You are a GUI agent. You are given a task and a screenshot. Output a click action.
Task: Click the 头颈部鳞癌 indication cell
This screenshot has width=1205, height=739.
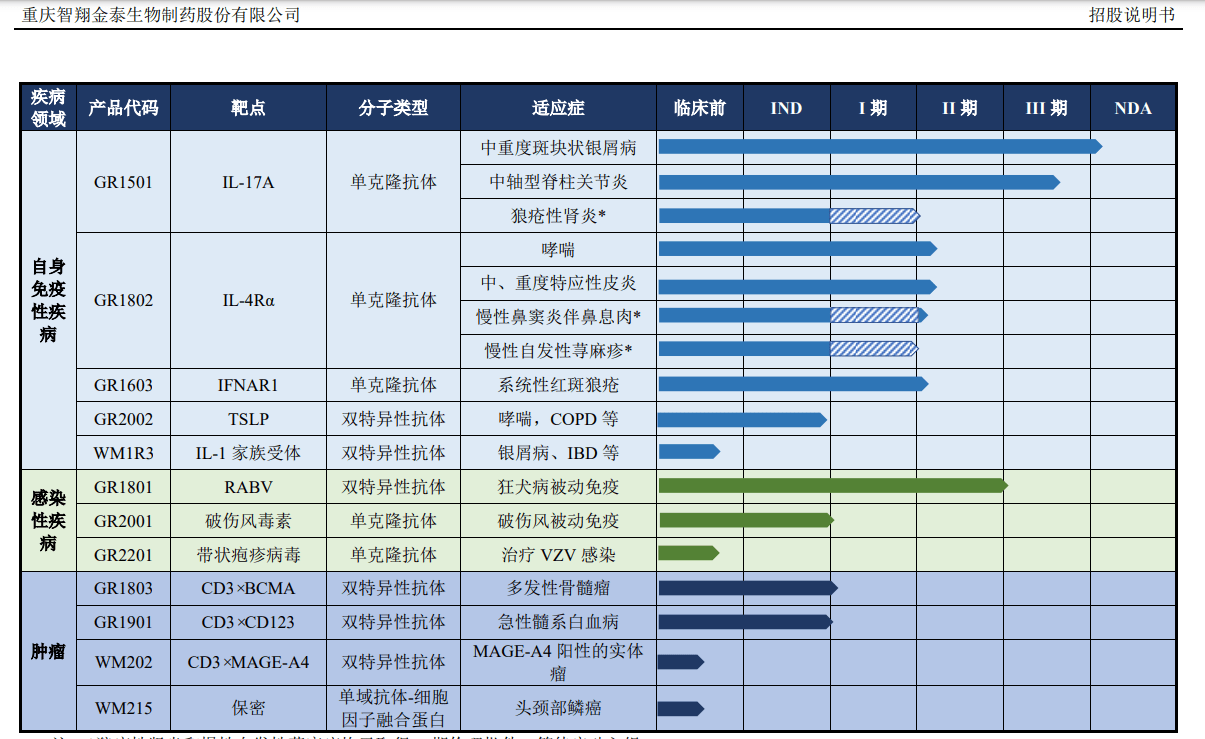pyautogui.click(x=558, y=708)
